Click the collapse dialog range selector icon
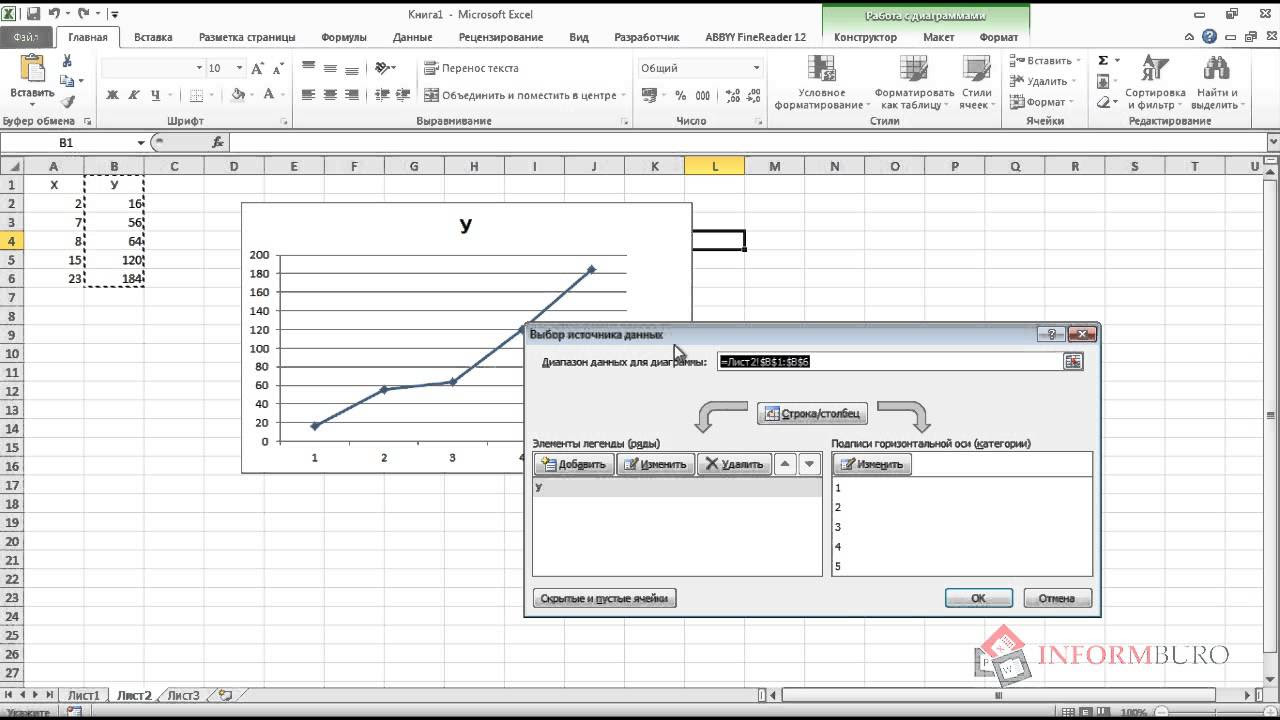 pos(1073,362)
